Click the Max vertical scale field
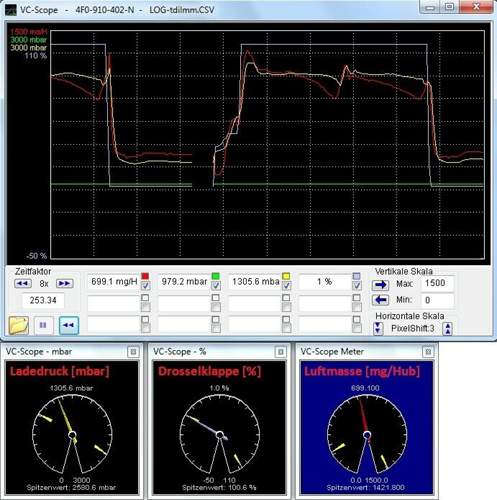Image resolution: width=497 pixels, height=500 pixels. [x=437, y=283]
